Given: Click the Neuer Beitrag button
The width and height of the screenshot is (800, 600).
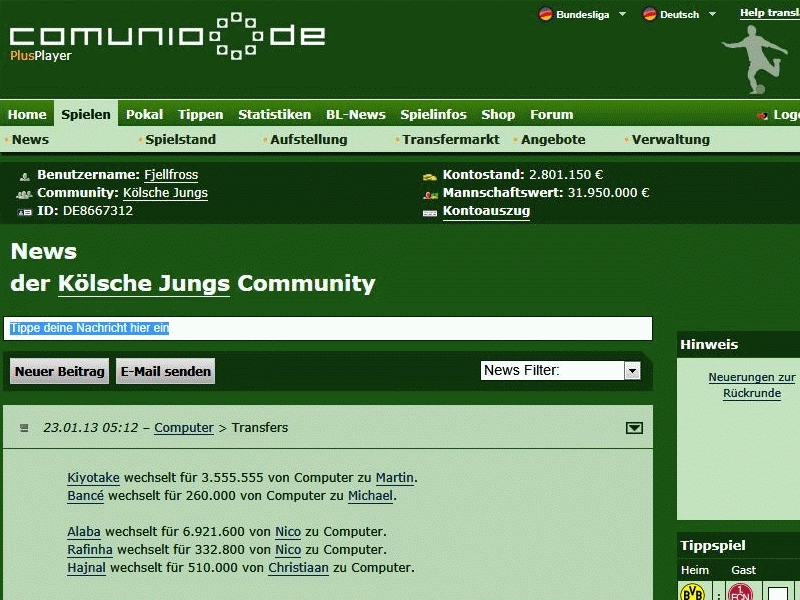Looking at the screenshot, I should click(x=59, y=371).
